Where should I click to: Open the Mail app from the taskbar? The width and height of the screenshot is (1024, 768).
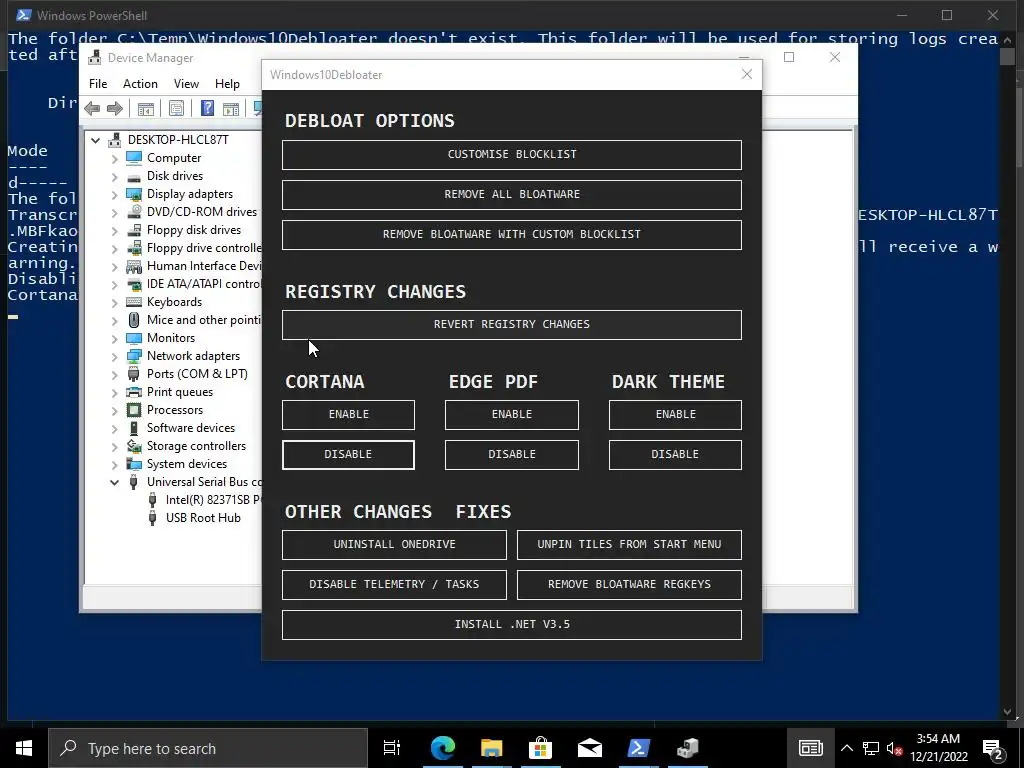590,748
